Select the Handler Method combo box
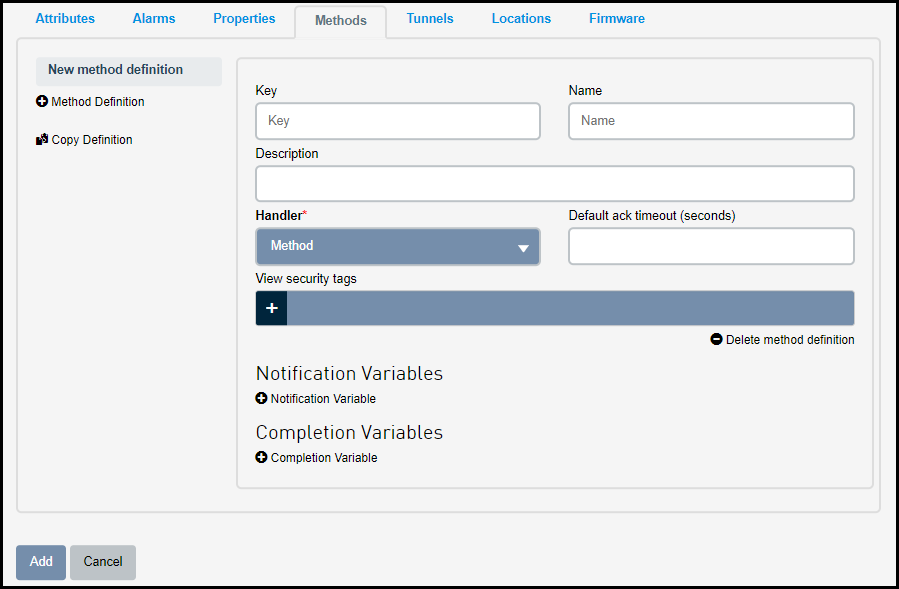 (398, 247)
